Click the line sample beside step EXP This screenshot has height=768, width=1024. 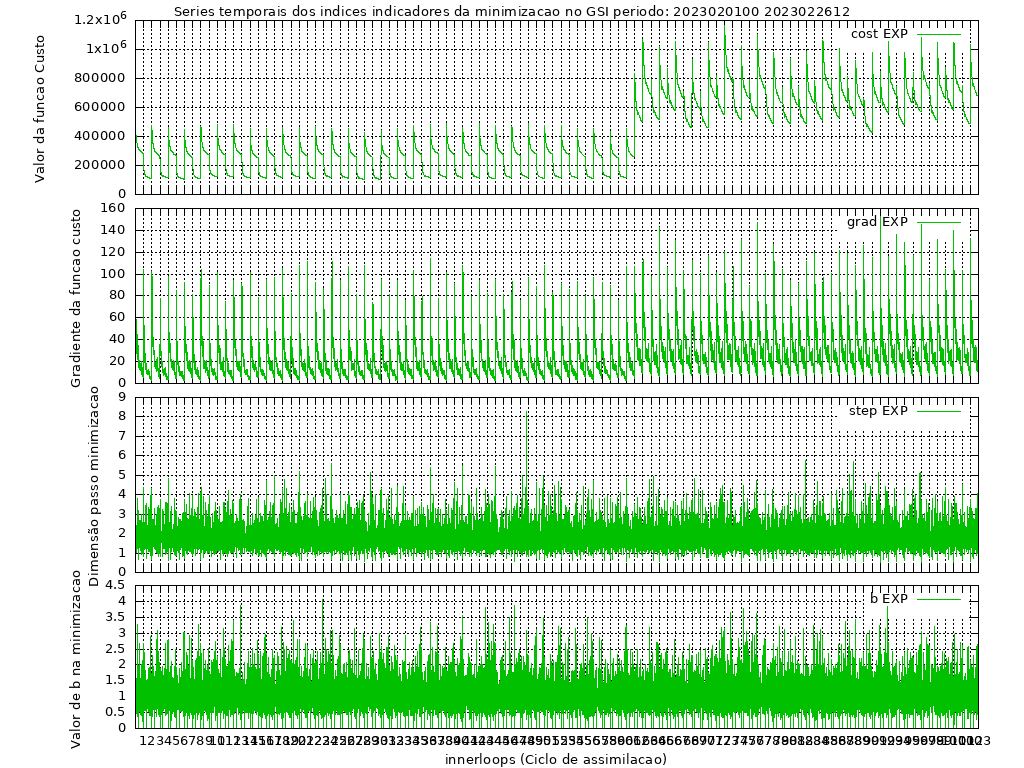939,411
